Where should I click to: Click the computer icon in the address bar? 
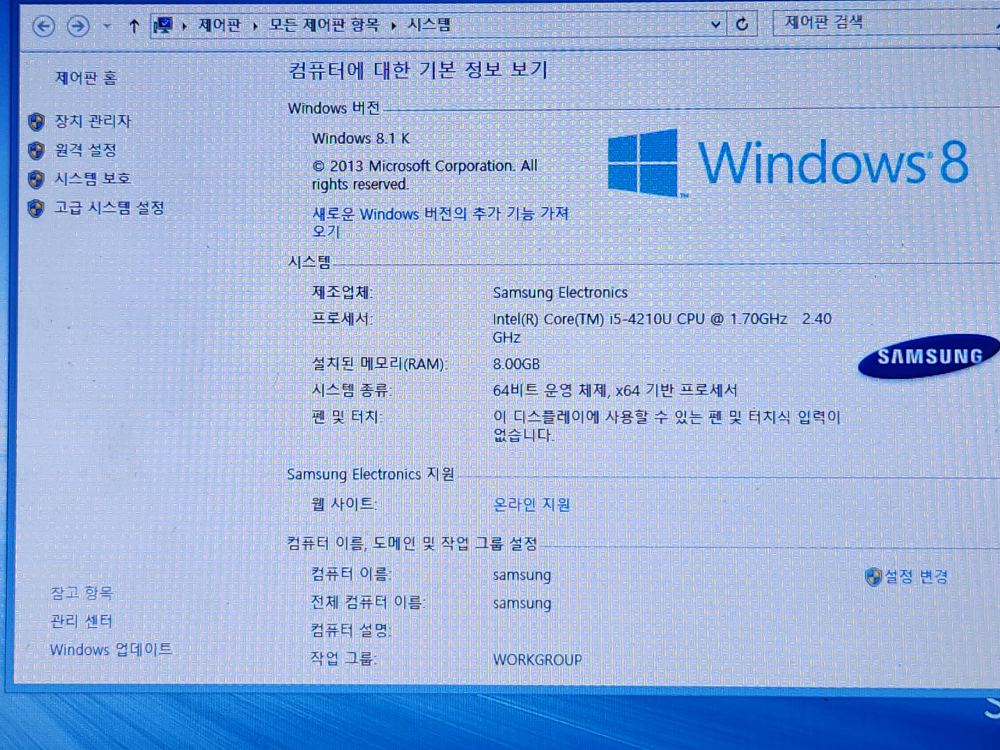tap(163, 26)
